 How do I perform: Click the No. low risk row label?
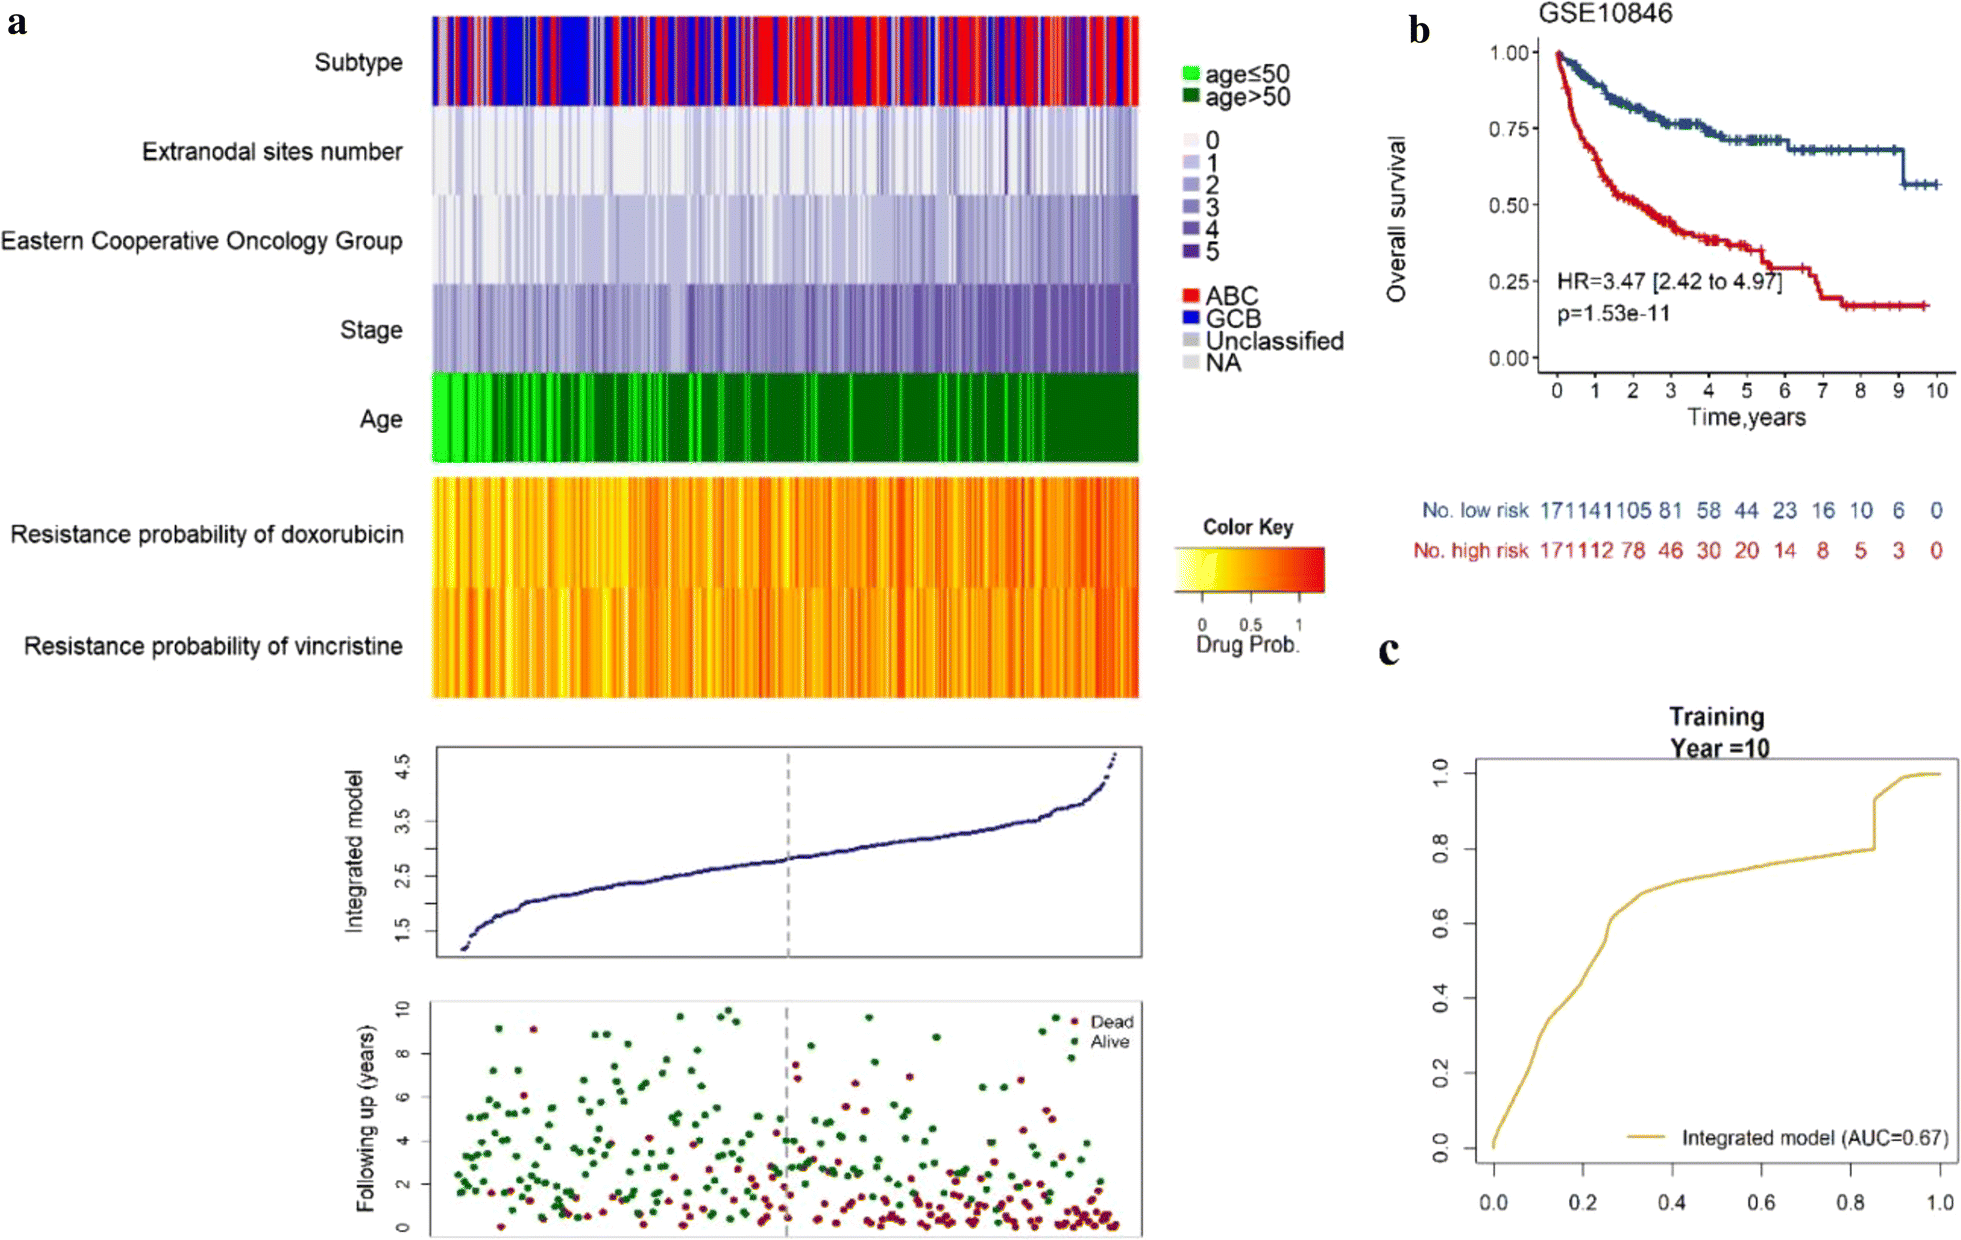tap(1475, 510)
